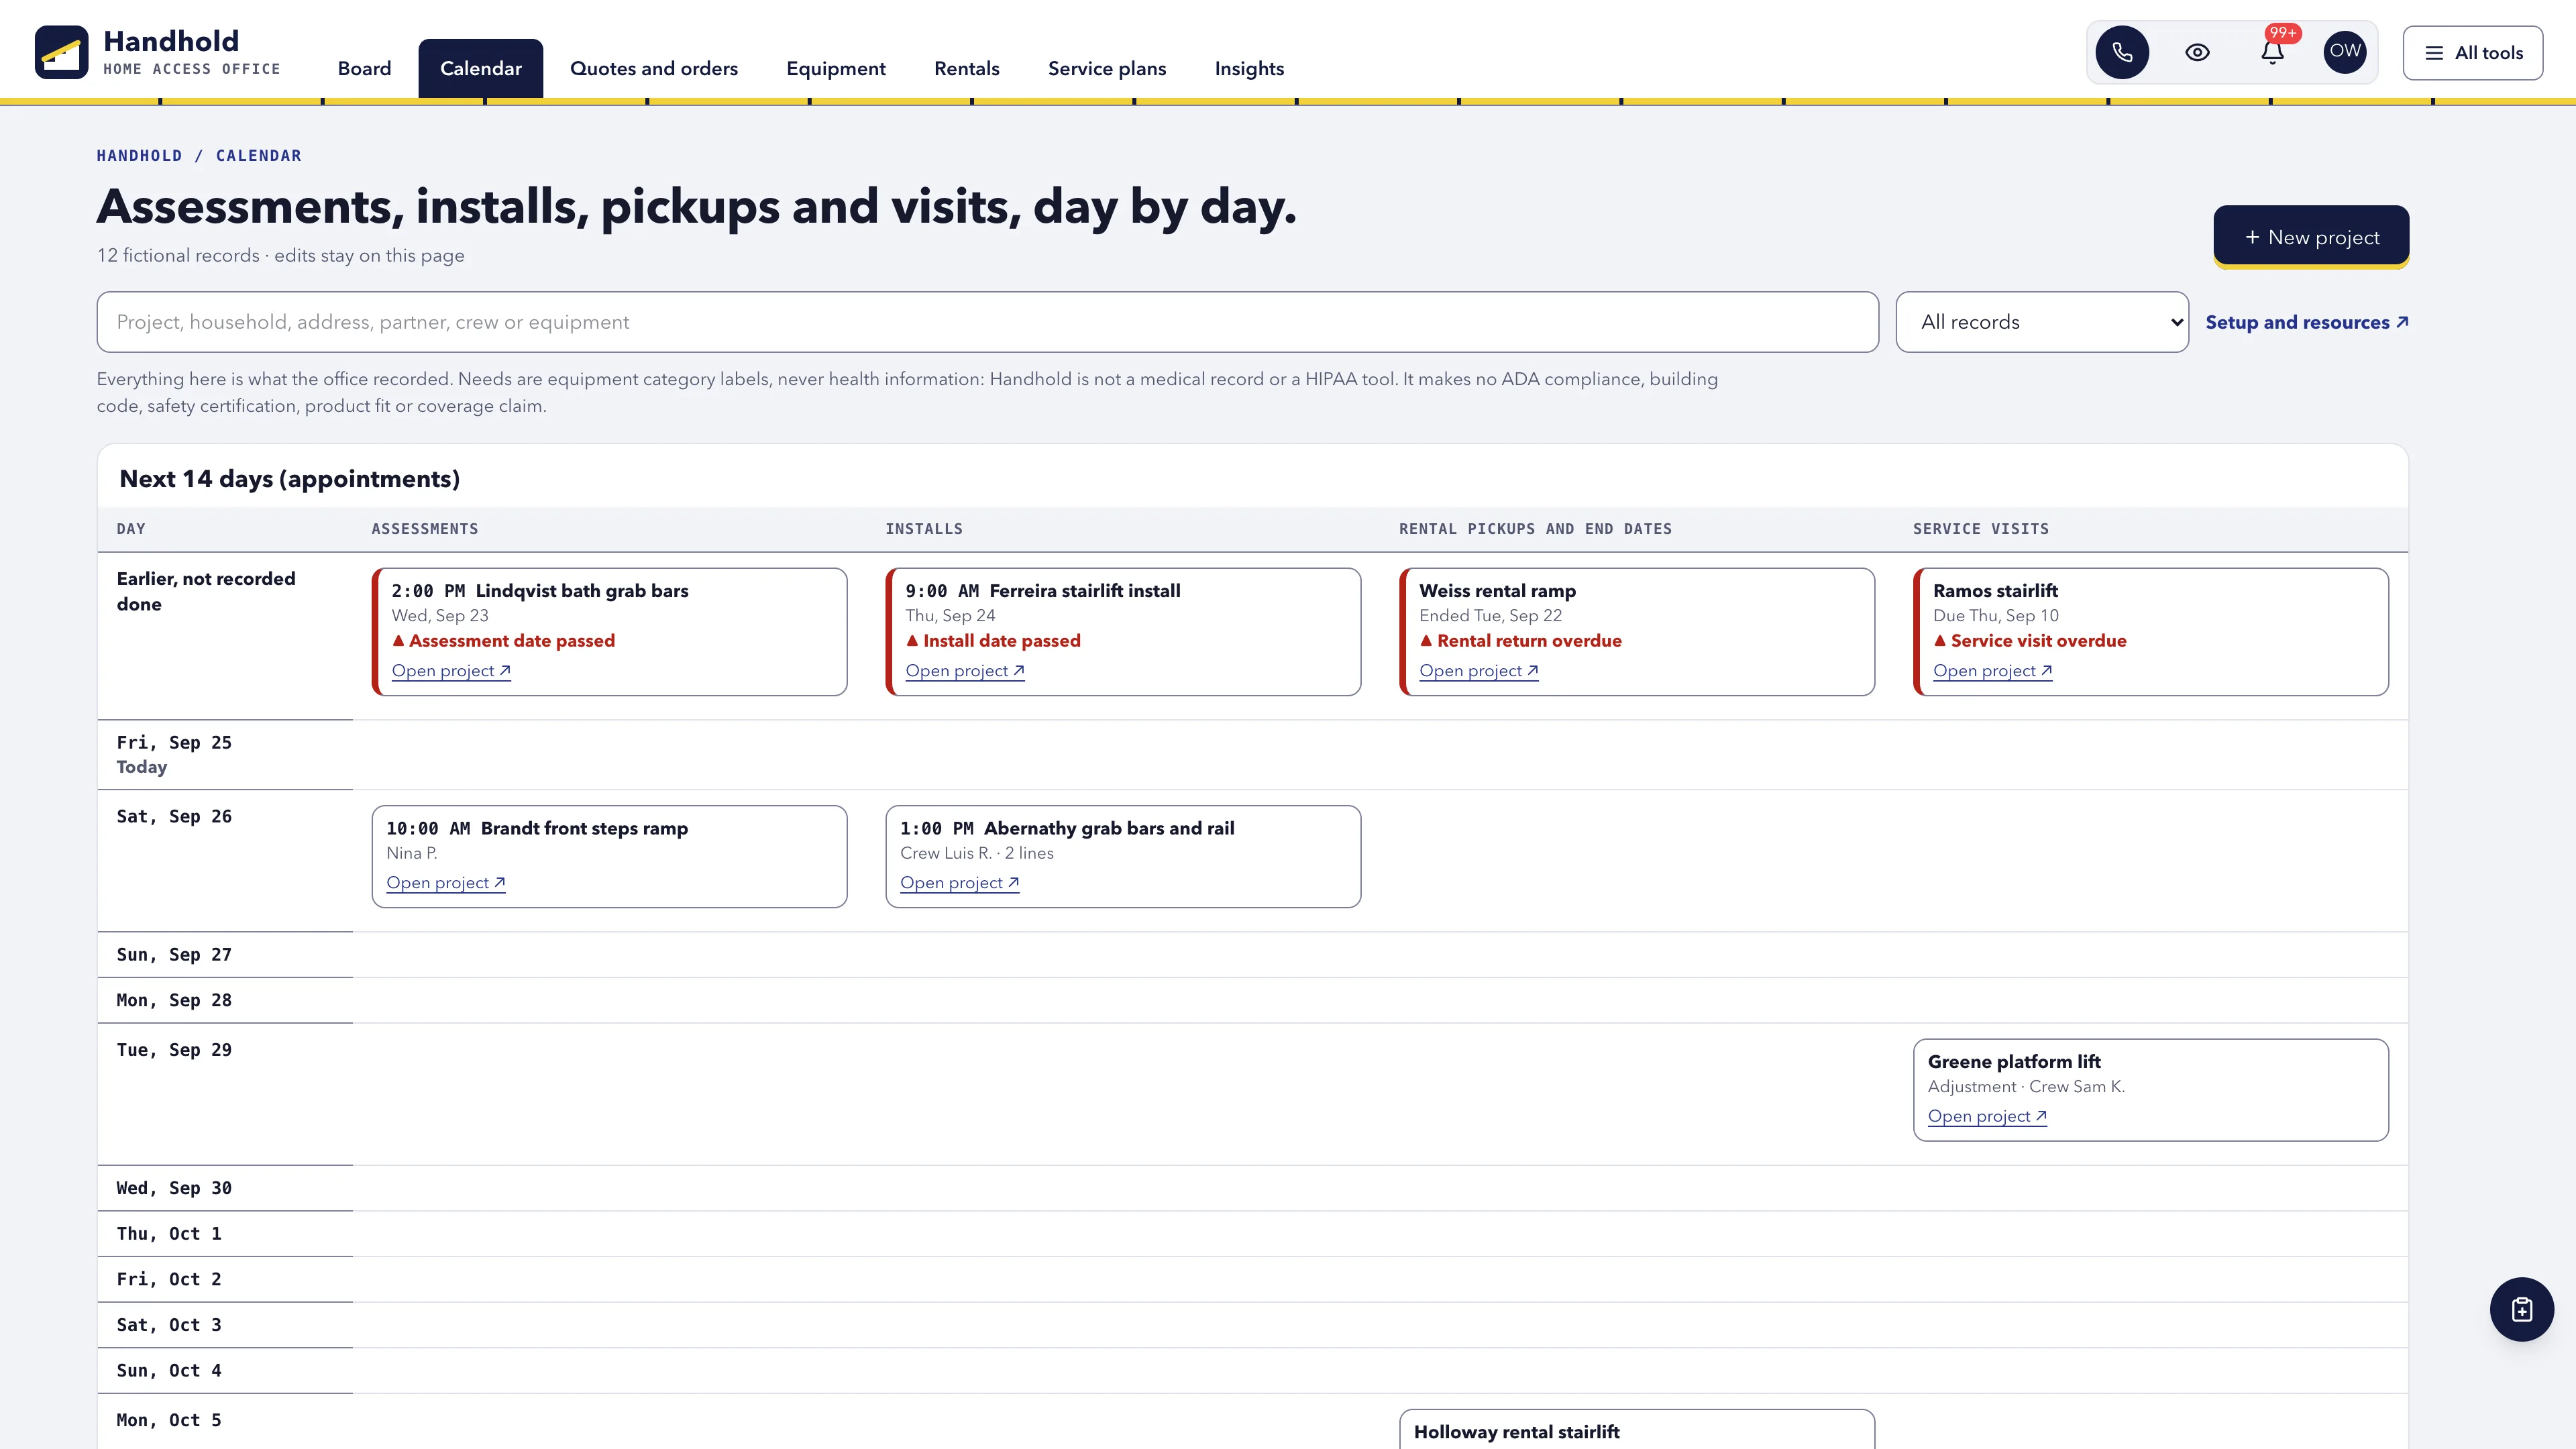The image size is (2576, 1449).
Task: Open project for Abernathy grab bars and rail
Action: tap(960, 883)
